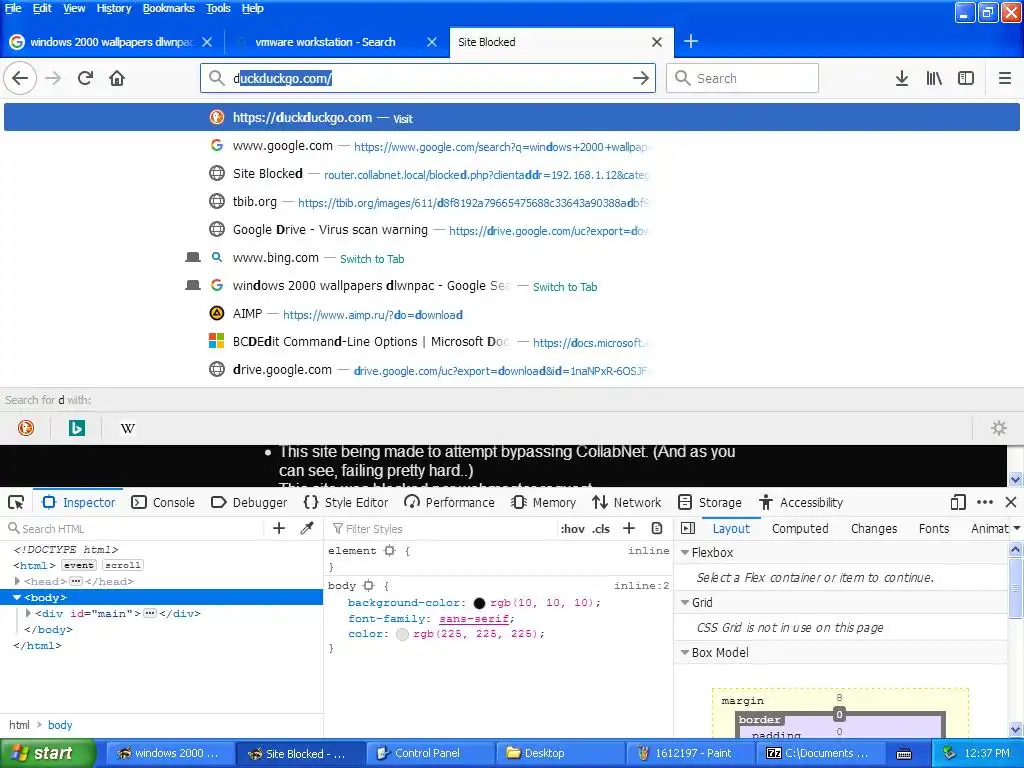The image size is (1024, 768).
Task: Open the Desktop folder taskbar item
Action: 558,754
